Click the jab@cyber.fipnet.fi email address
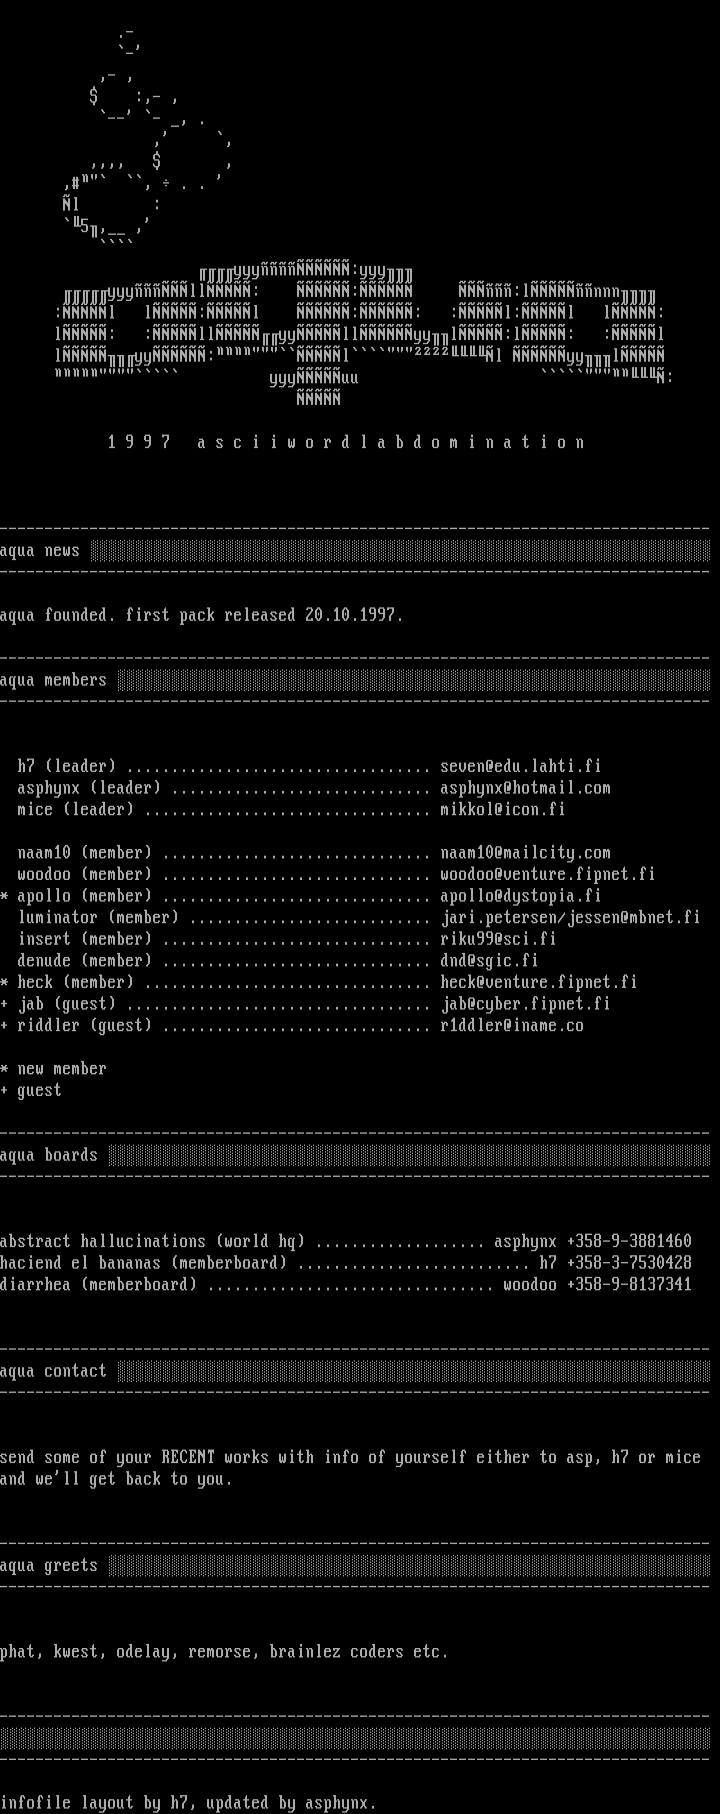This screenshot has height=1814, width=720. coord(525,1004)
